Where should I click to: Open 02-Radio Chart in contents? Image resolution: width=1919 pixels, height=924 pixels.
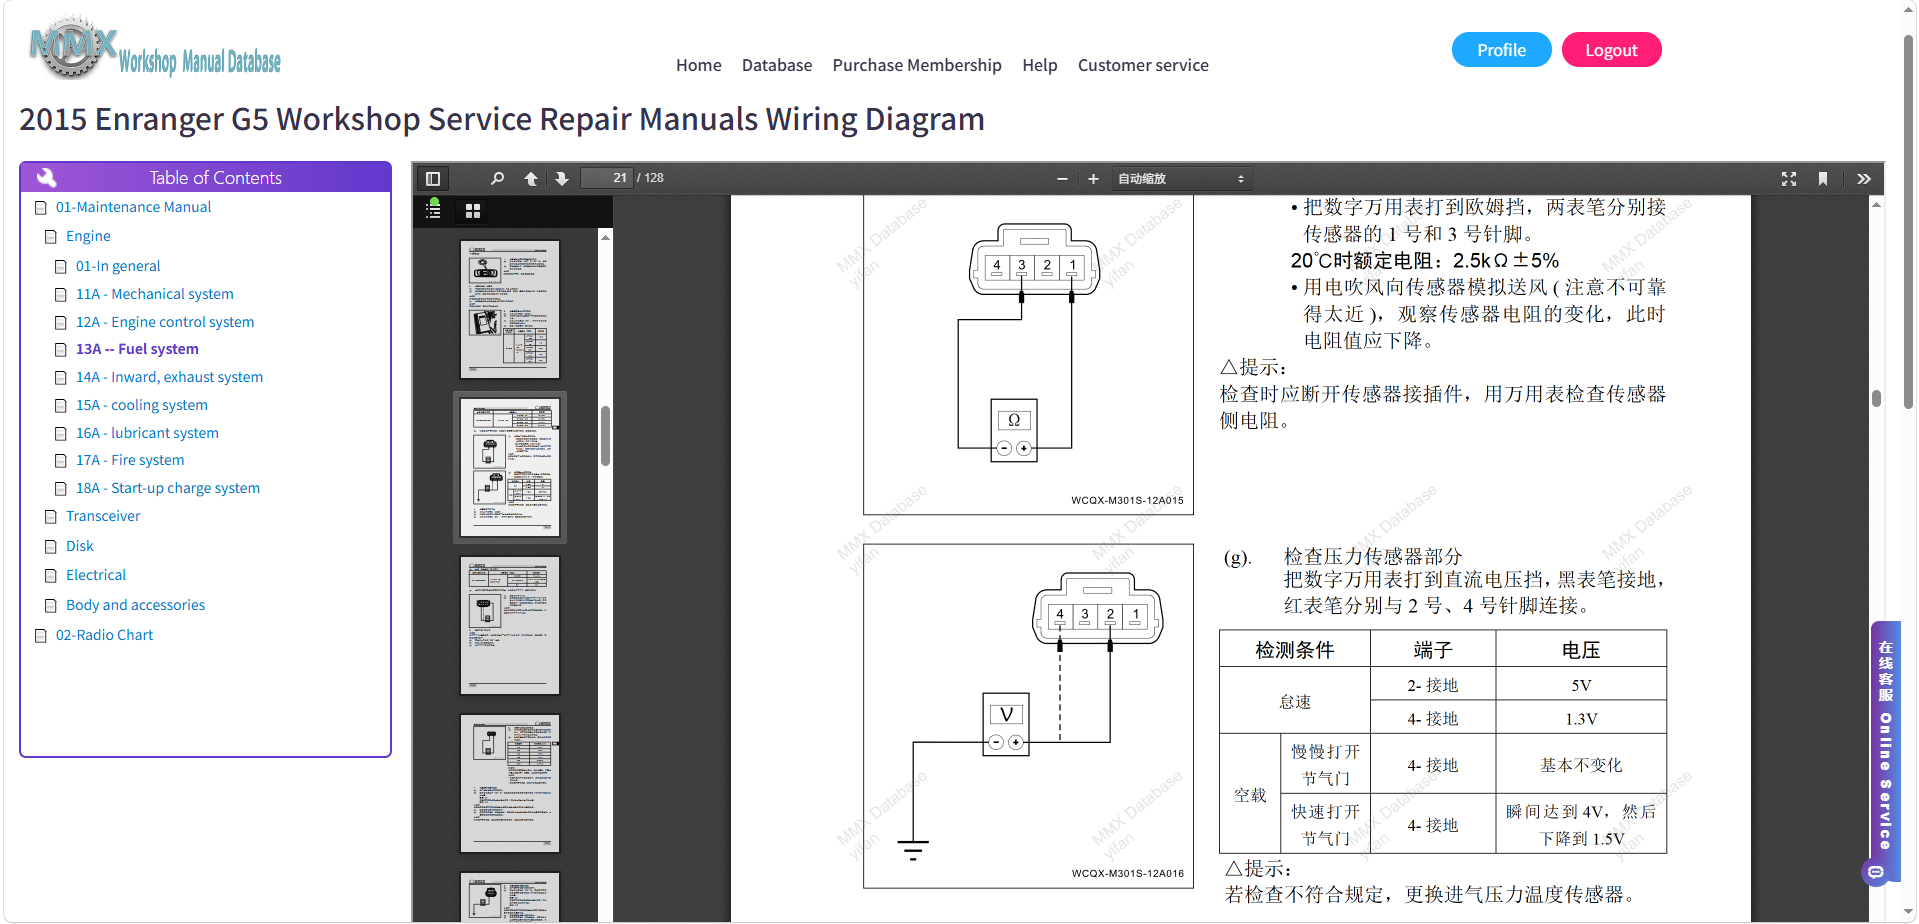[104, 635]
